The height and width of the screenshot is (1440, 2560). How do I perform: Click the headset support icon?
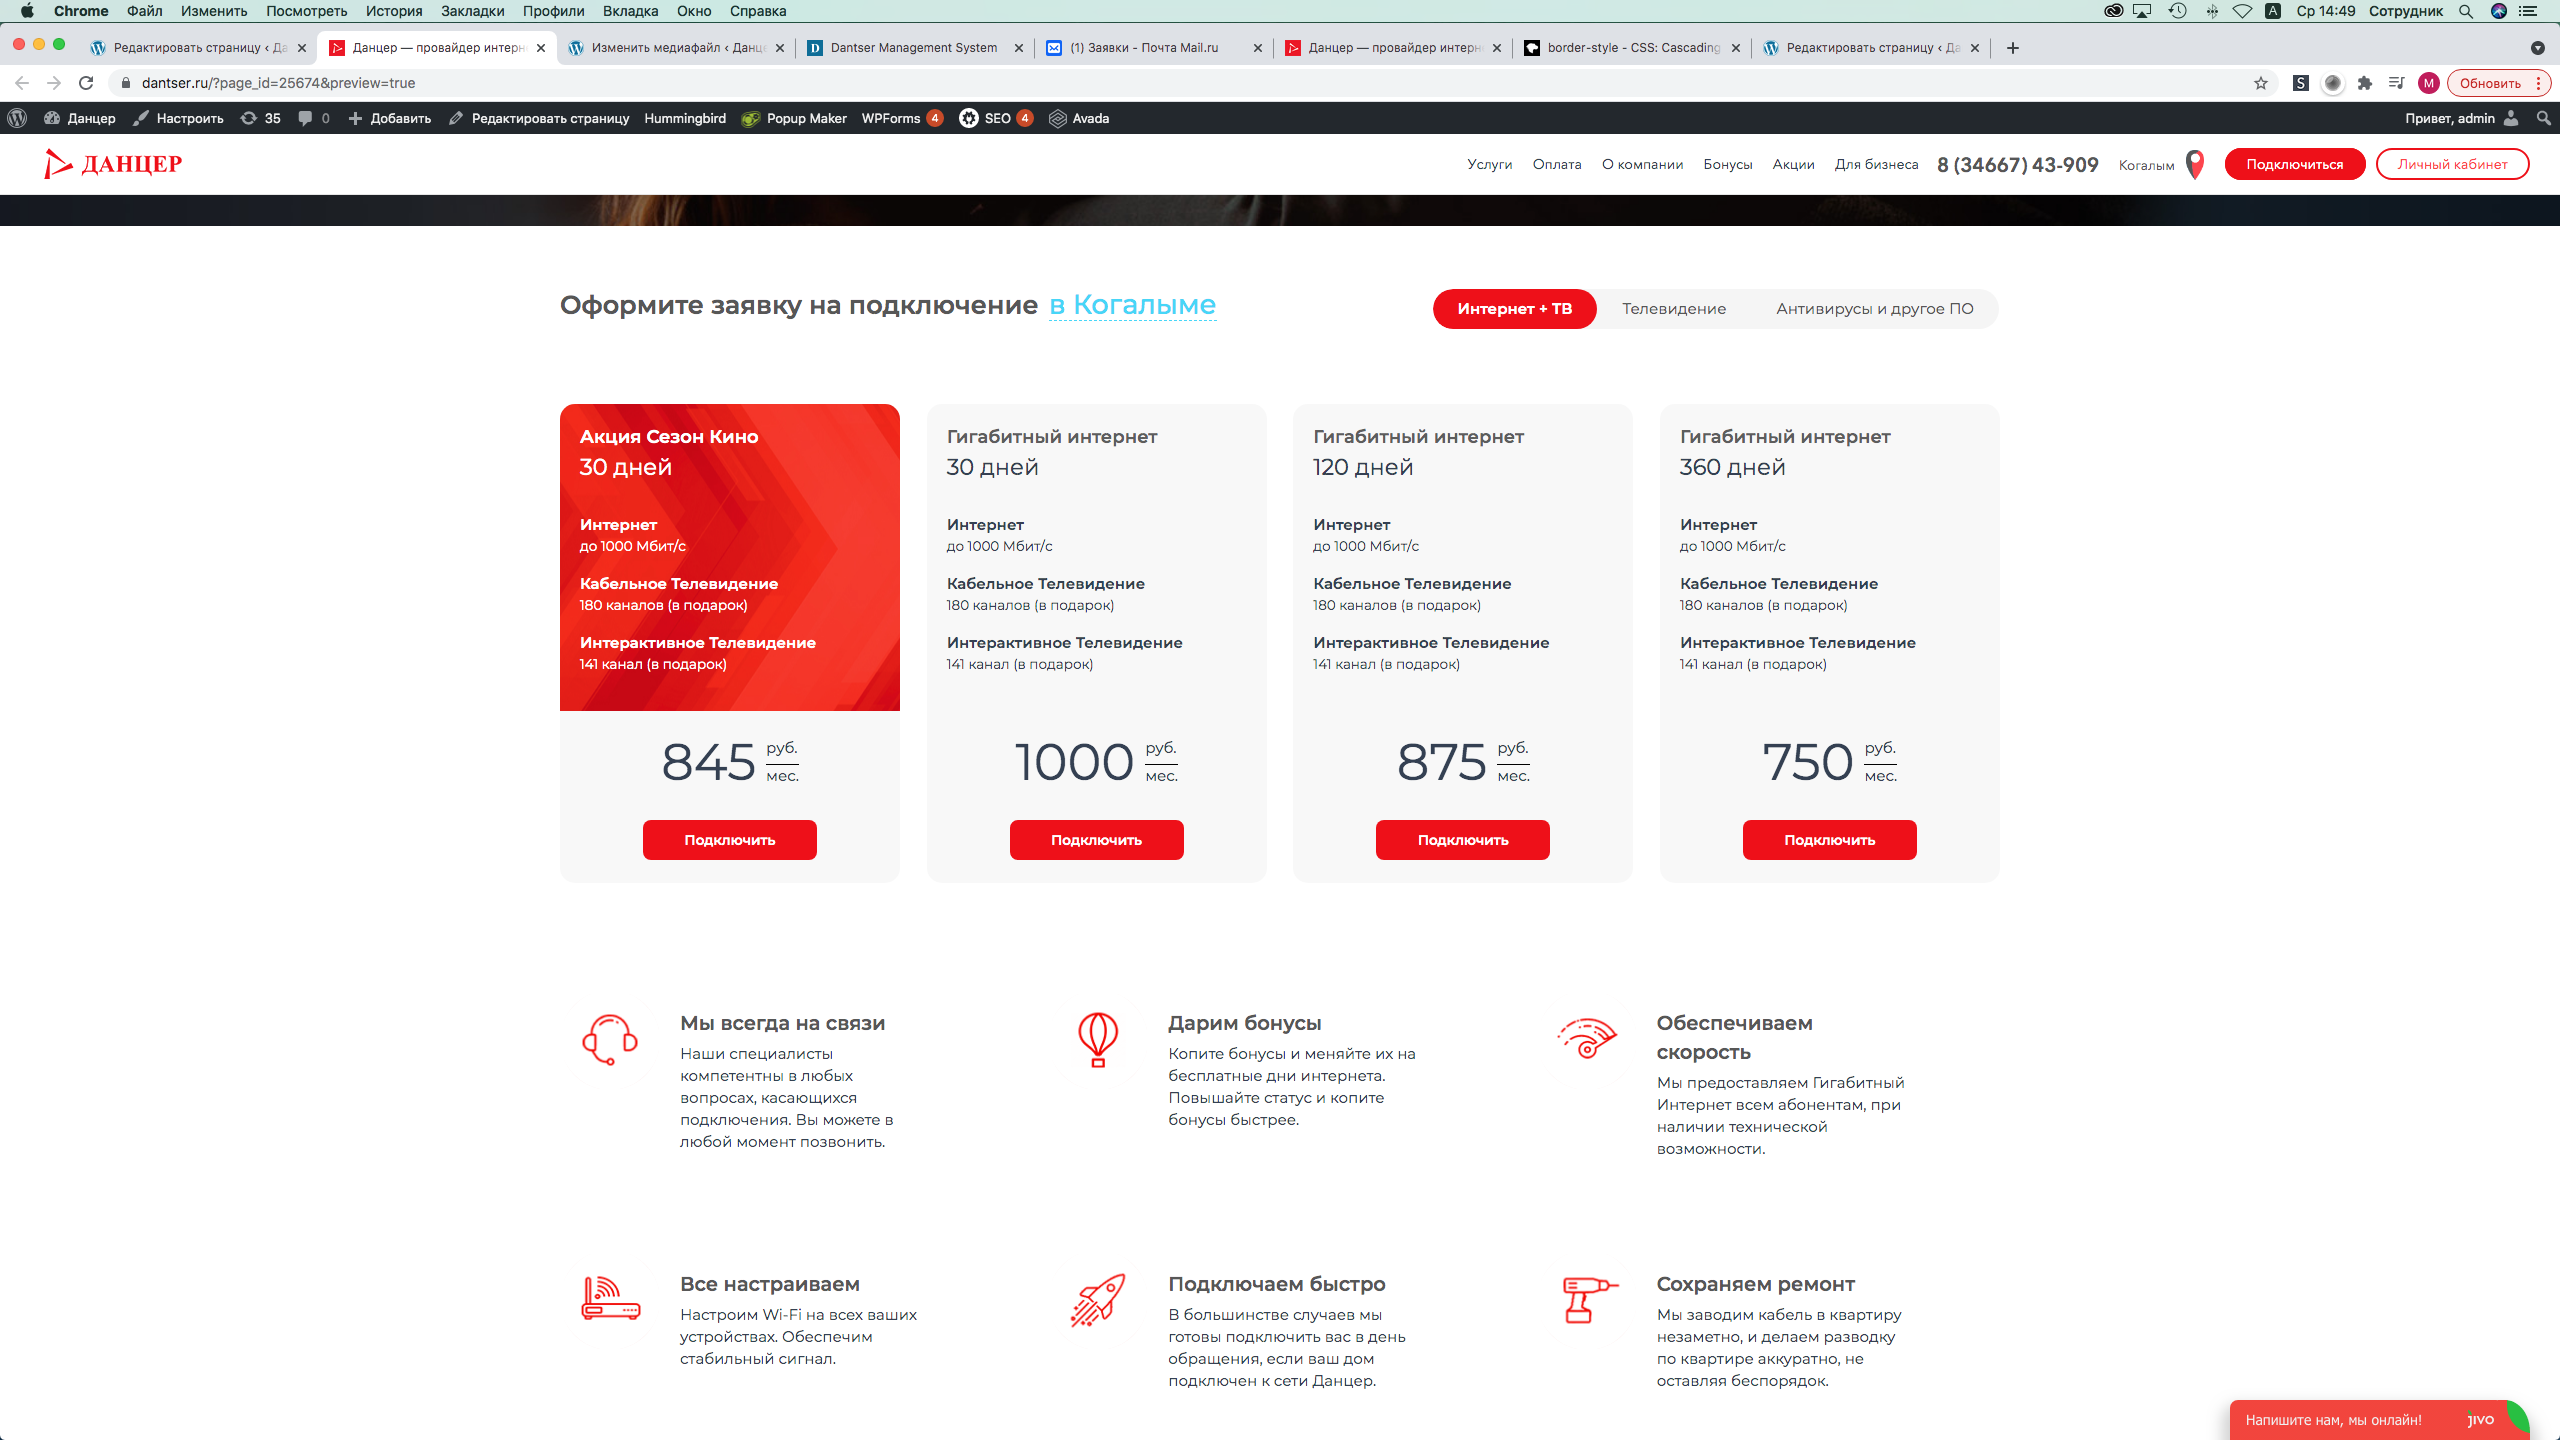(609, 1040)
